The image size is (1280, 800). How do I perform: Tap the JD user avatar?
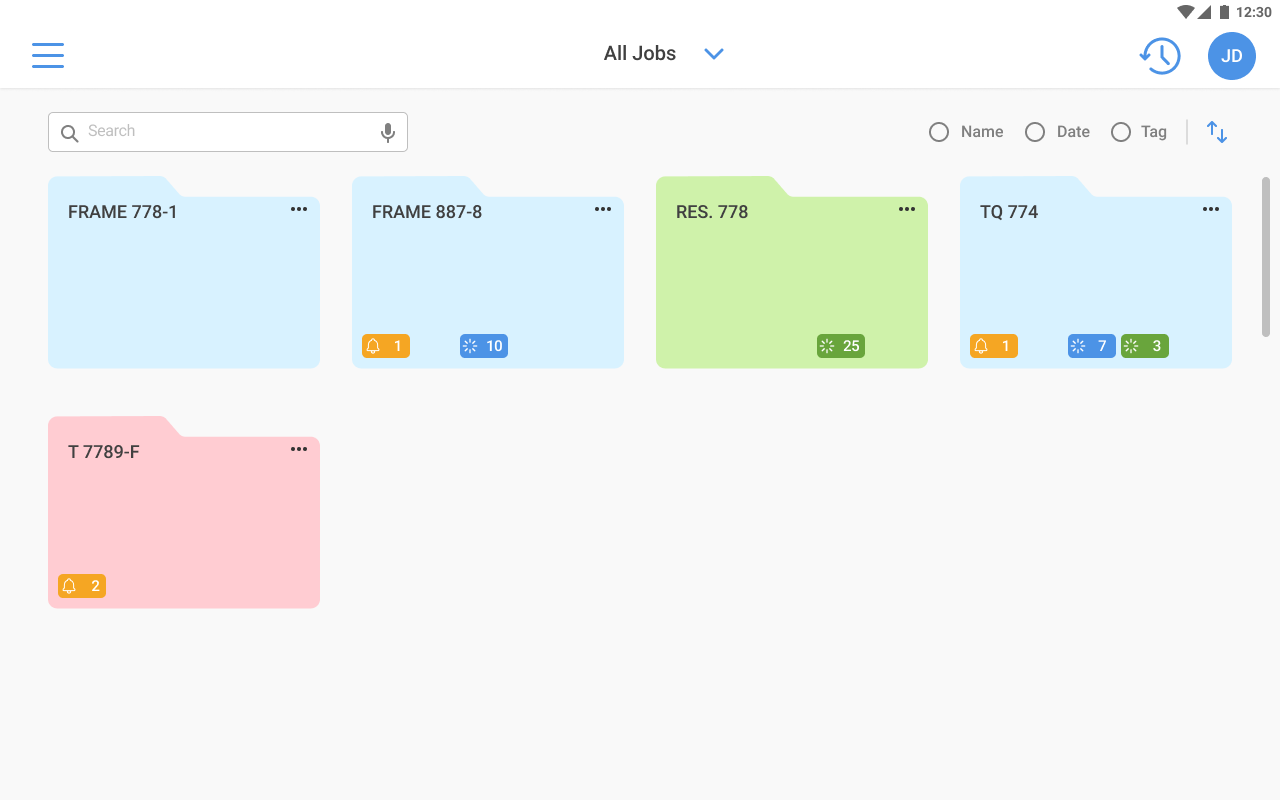1232,56
